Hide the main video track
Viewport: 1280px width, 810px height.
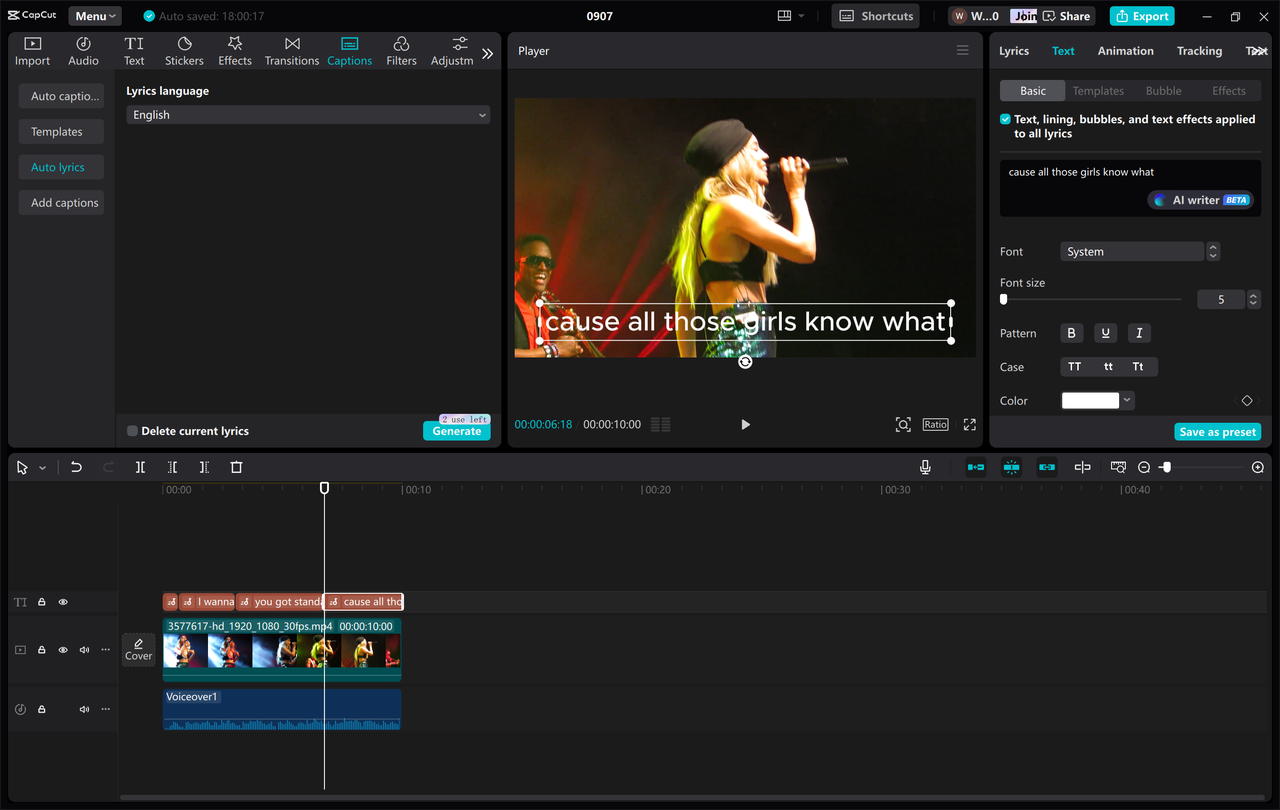click(x=63, y=650)
